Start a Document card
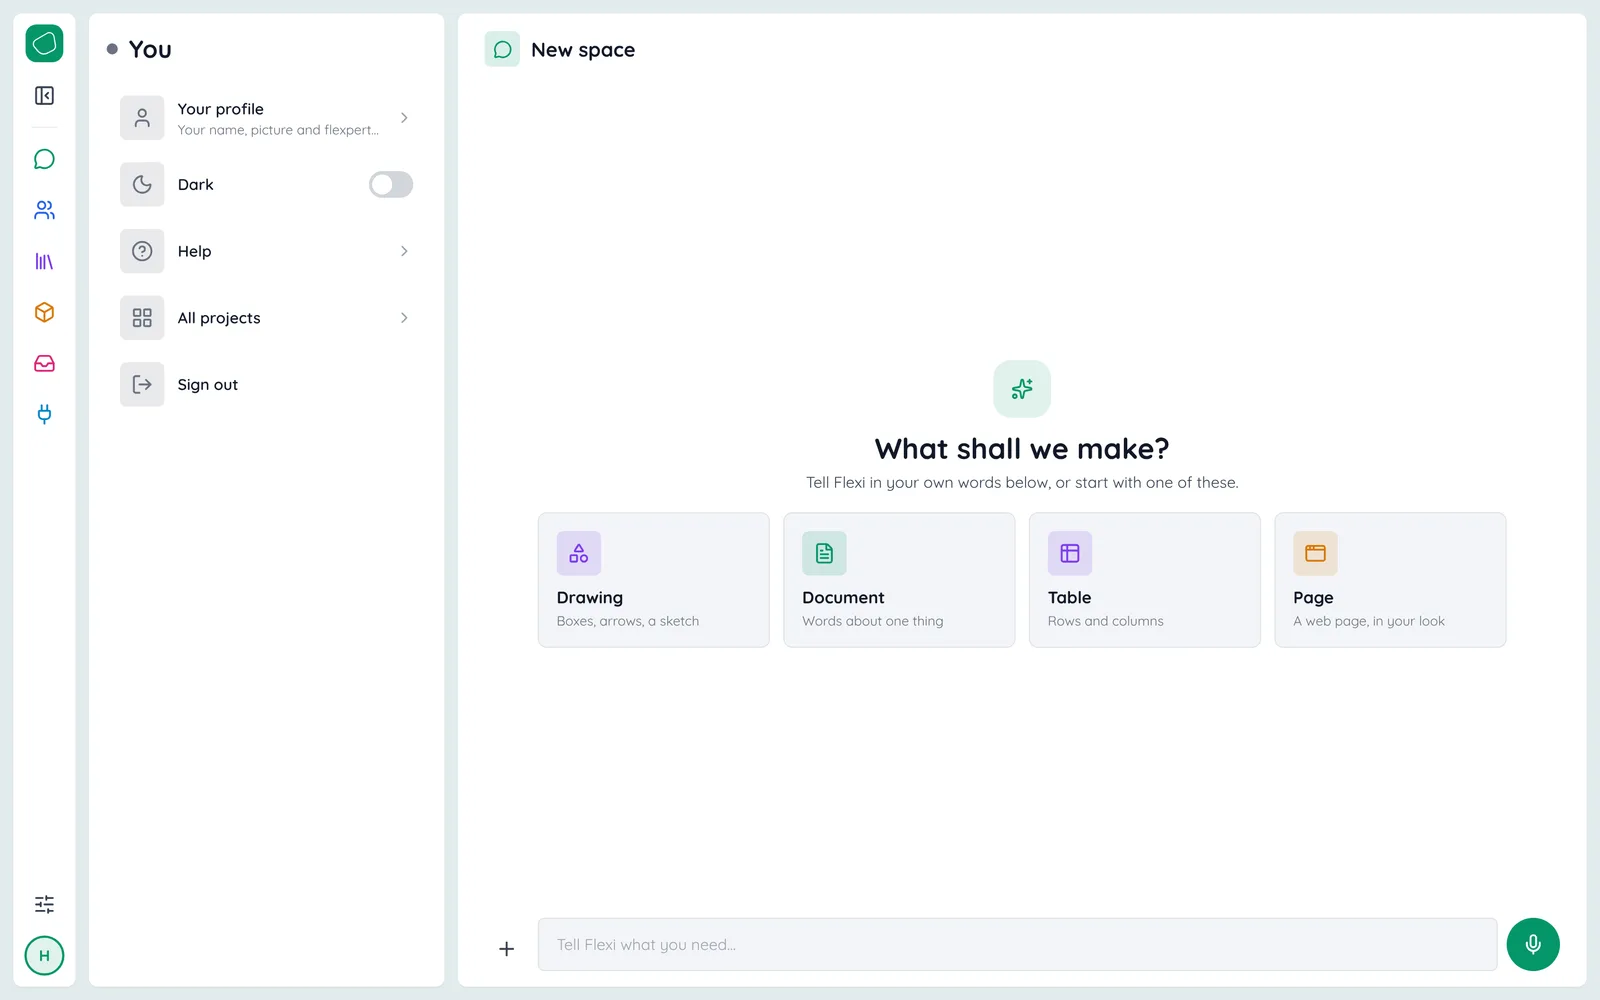This screenshot has height=1000, width=1600. (899, 580)
